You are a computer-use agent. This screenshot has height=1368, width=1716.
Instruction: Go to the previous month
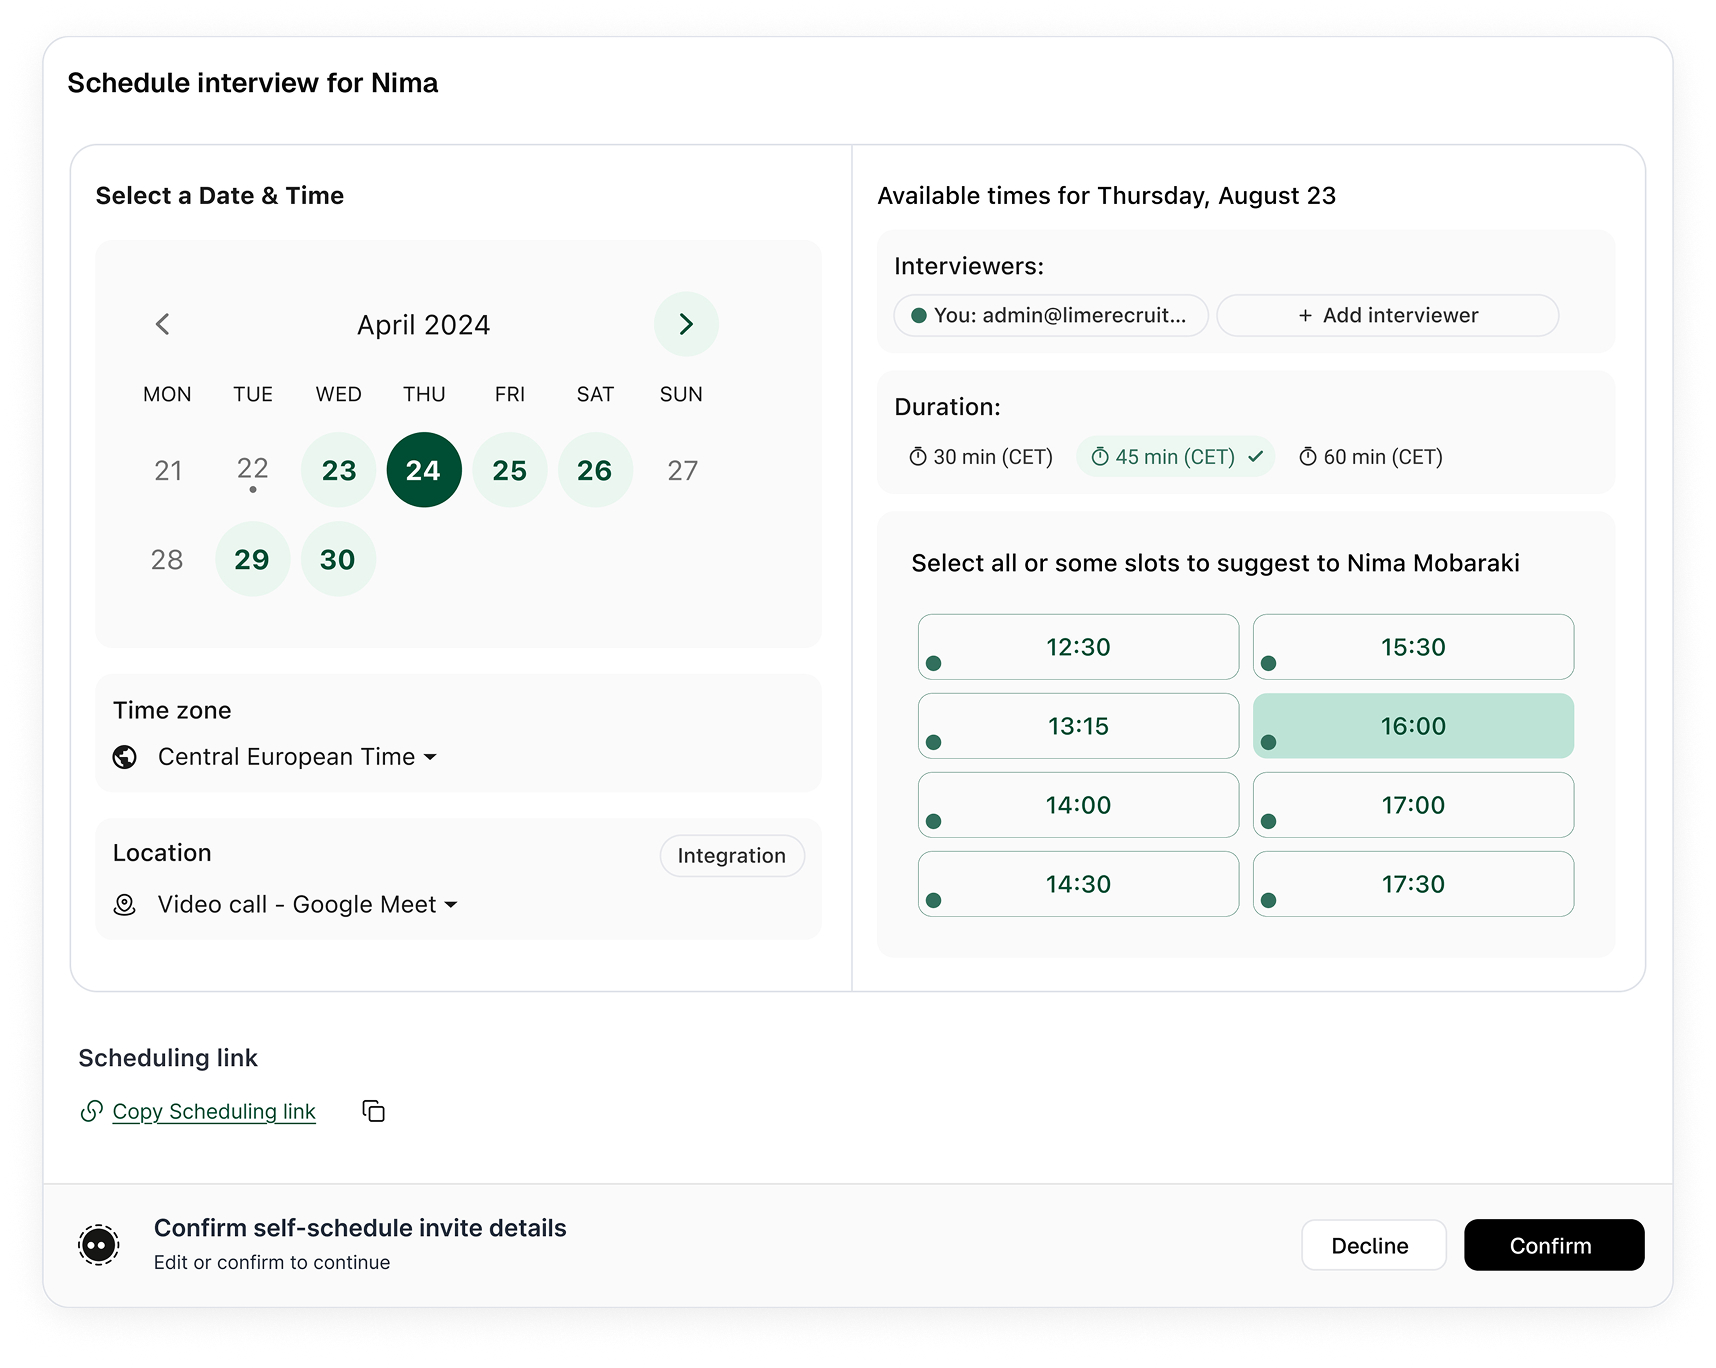click(163, 324)
